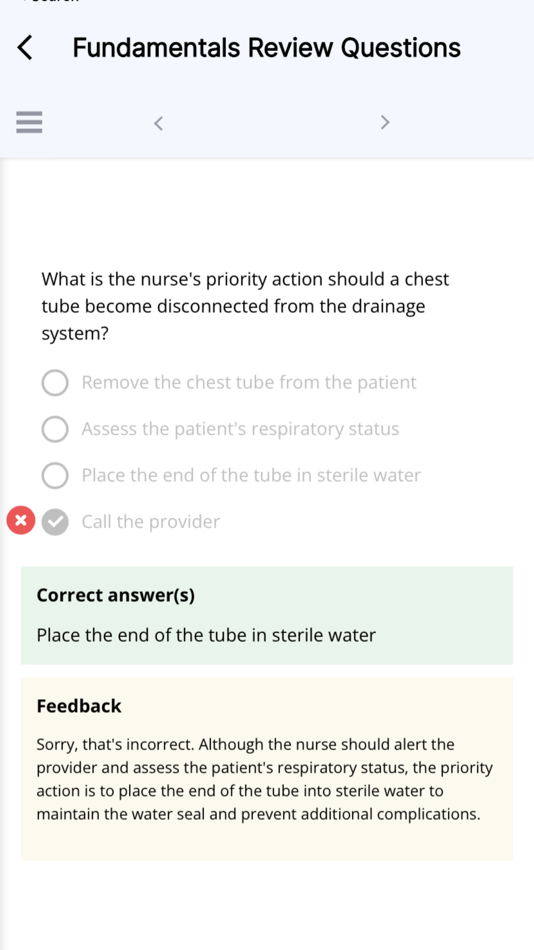534x950 pixels.
Task: Click the red incorrect X icon
Action: [x=21, y=520]
